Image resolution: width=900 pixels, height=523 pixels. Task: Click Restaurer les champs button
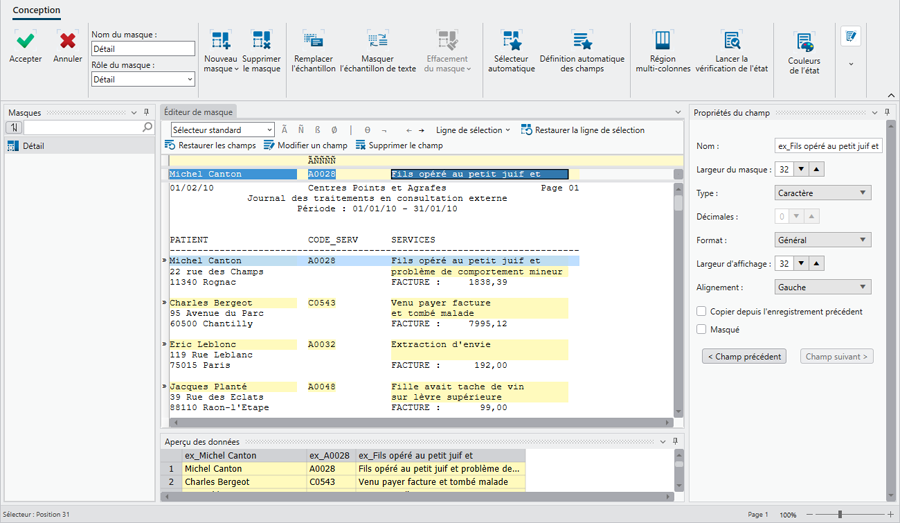point(210,146)
